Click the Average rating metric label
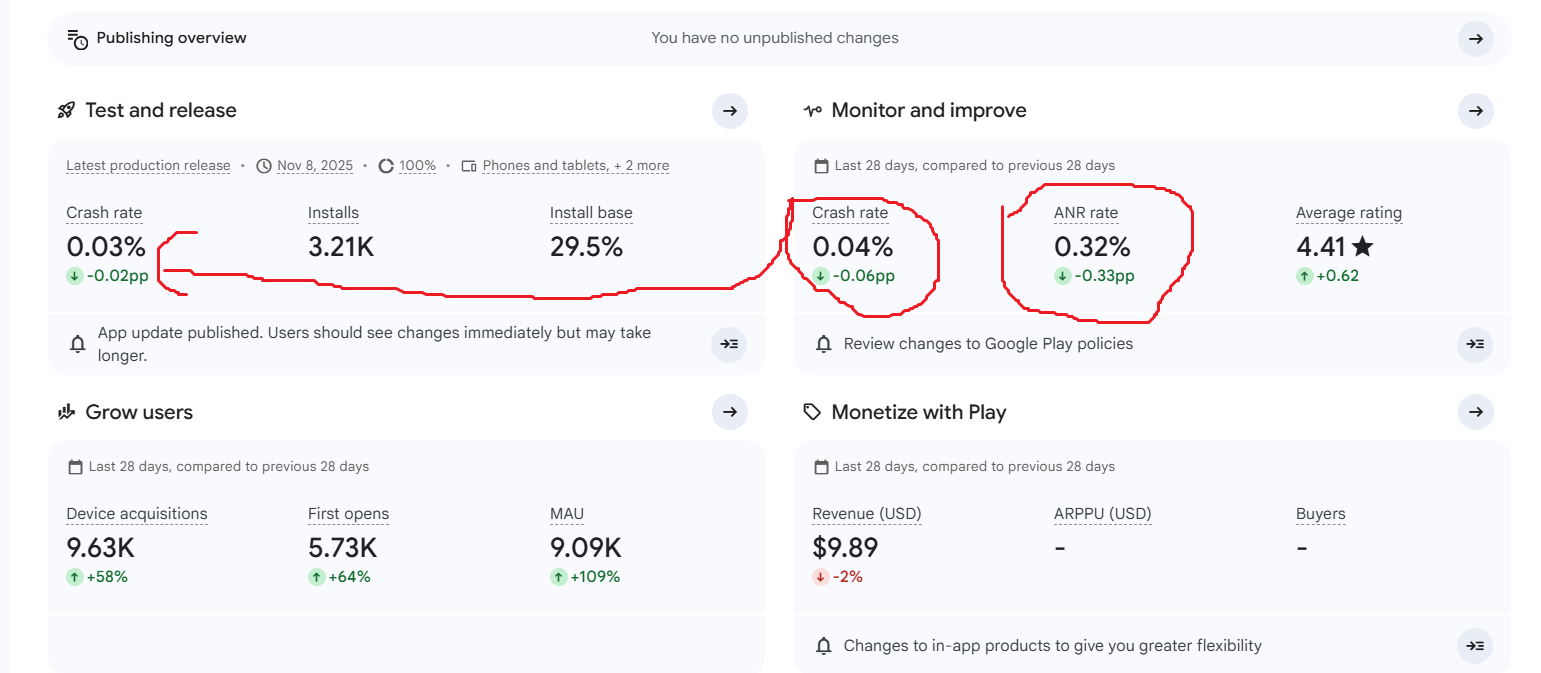 pos(1348,213)
